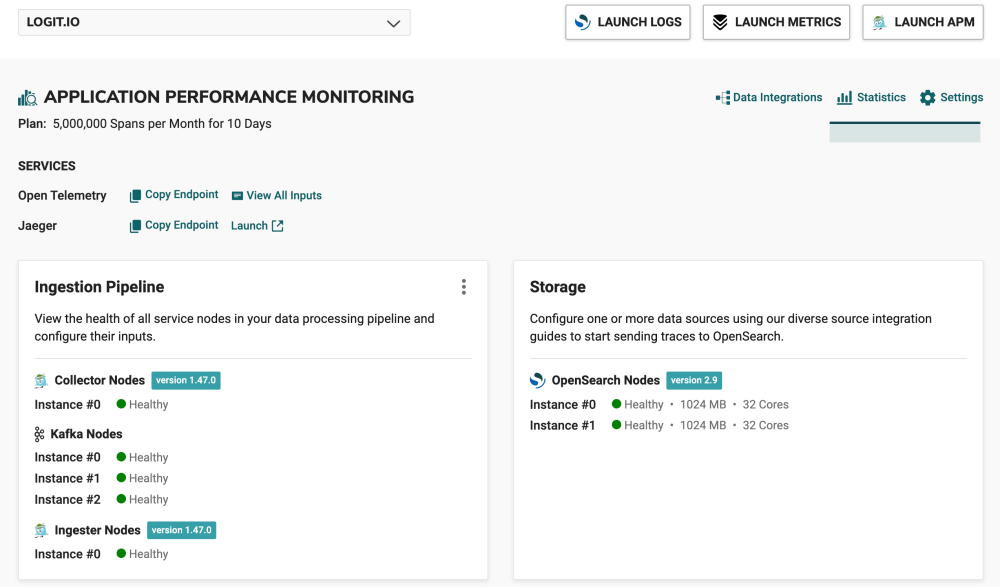Screen dimensions: 1000x587
Task: Click the version 1.47.0 badge on Collector Nodes
Action: [x=187, y=380]
